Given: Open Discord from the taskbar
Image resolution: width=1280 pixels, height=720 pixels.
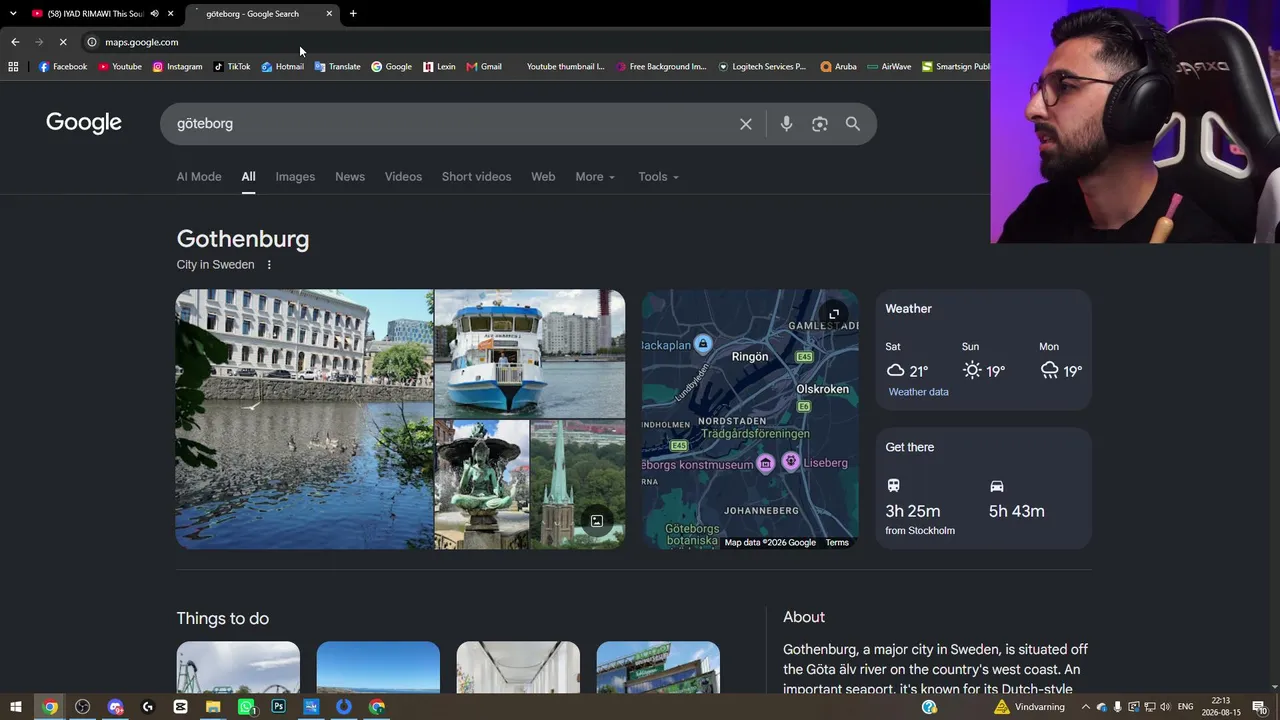Looking at the screenshot, I should coord(116,707).
